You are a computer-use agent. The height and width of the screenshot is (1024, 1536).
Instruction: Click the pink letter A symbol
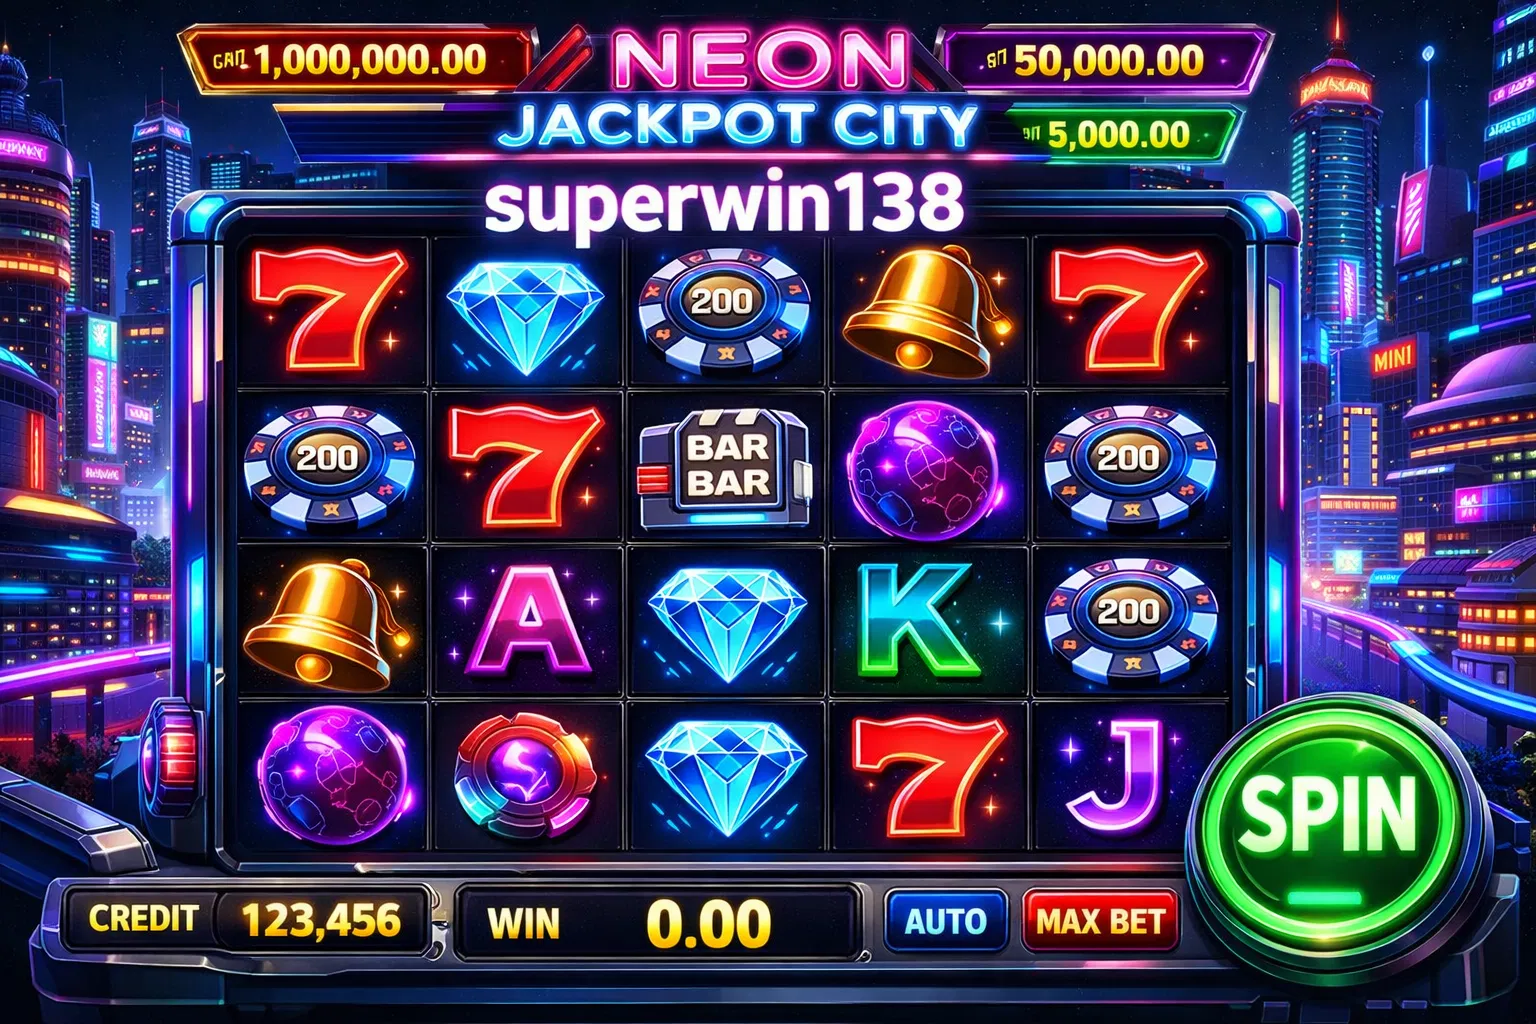530,619
